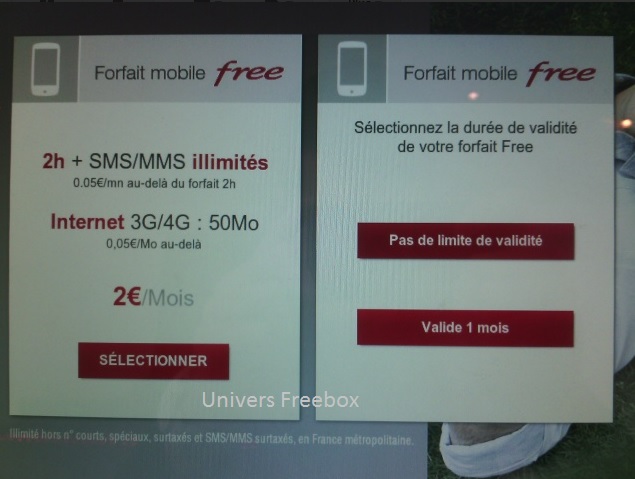This screenshot has height=479, width=635.
Task: Choose "Pas de limite de validité"
Action: coord(466,241)
